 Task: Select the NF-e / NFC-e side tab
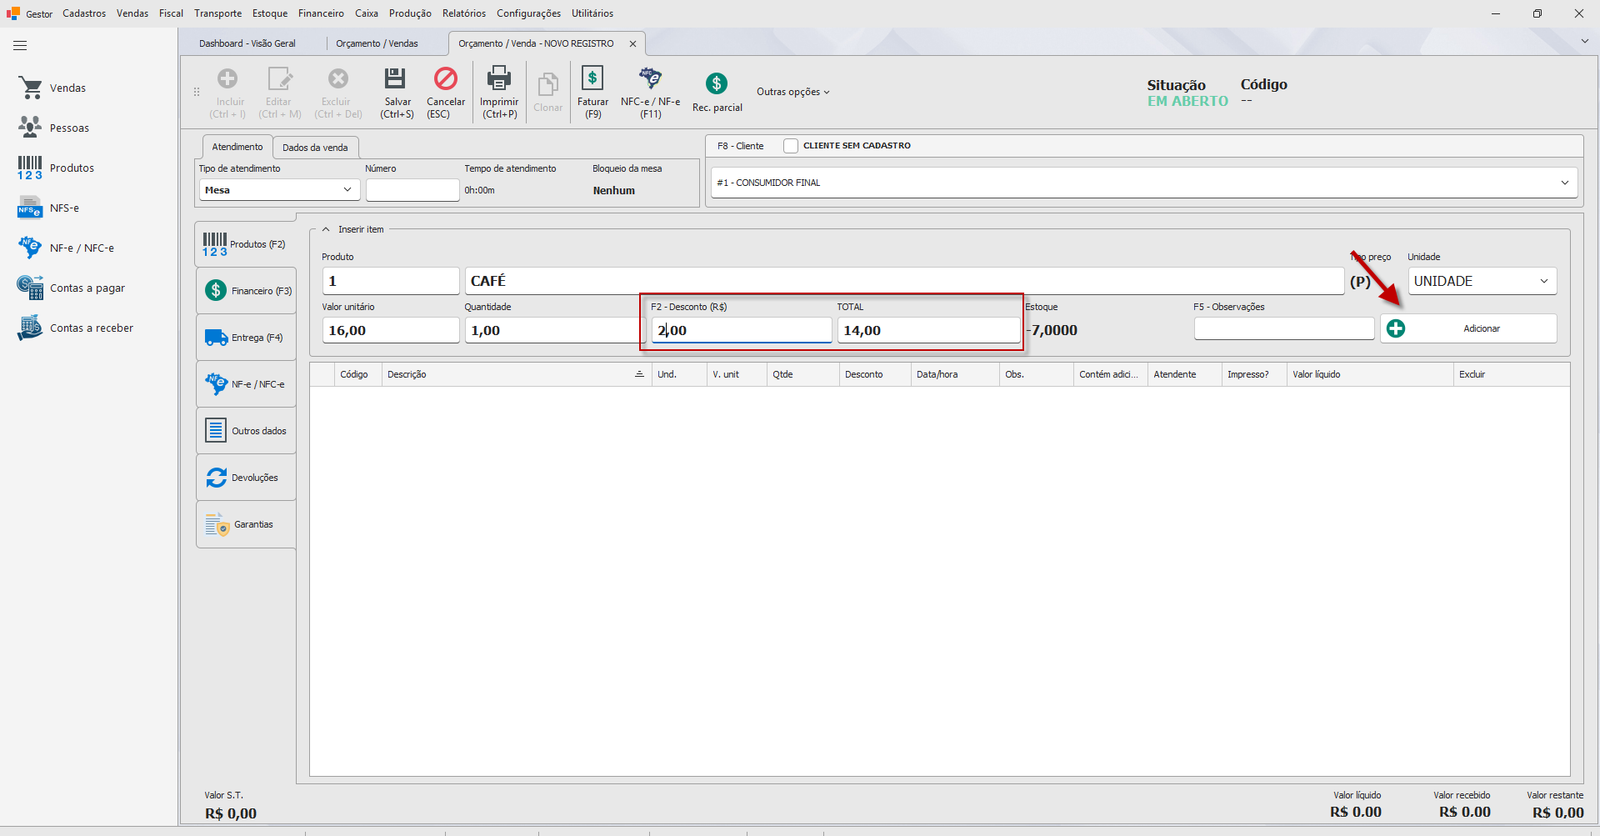(246, 384)
